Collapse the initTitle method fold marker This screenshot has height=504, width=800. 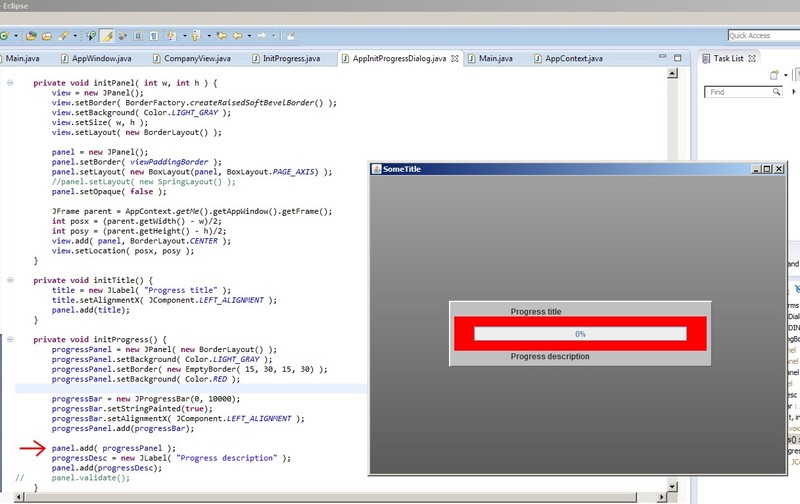(10, 280)
